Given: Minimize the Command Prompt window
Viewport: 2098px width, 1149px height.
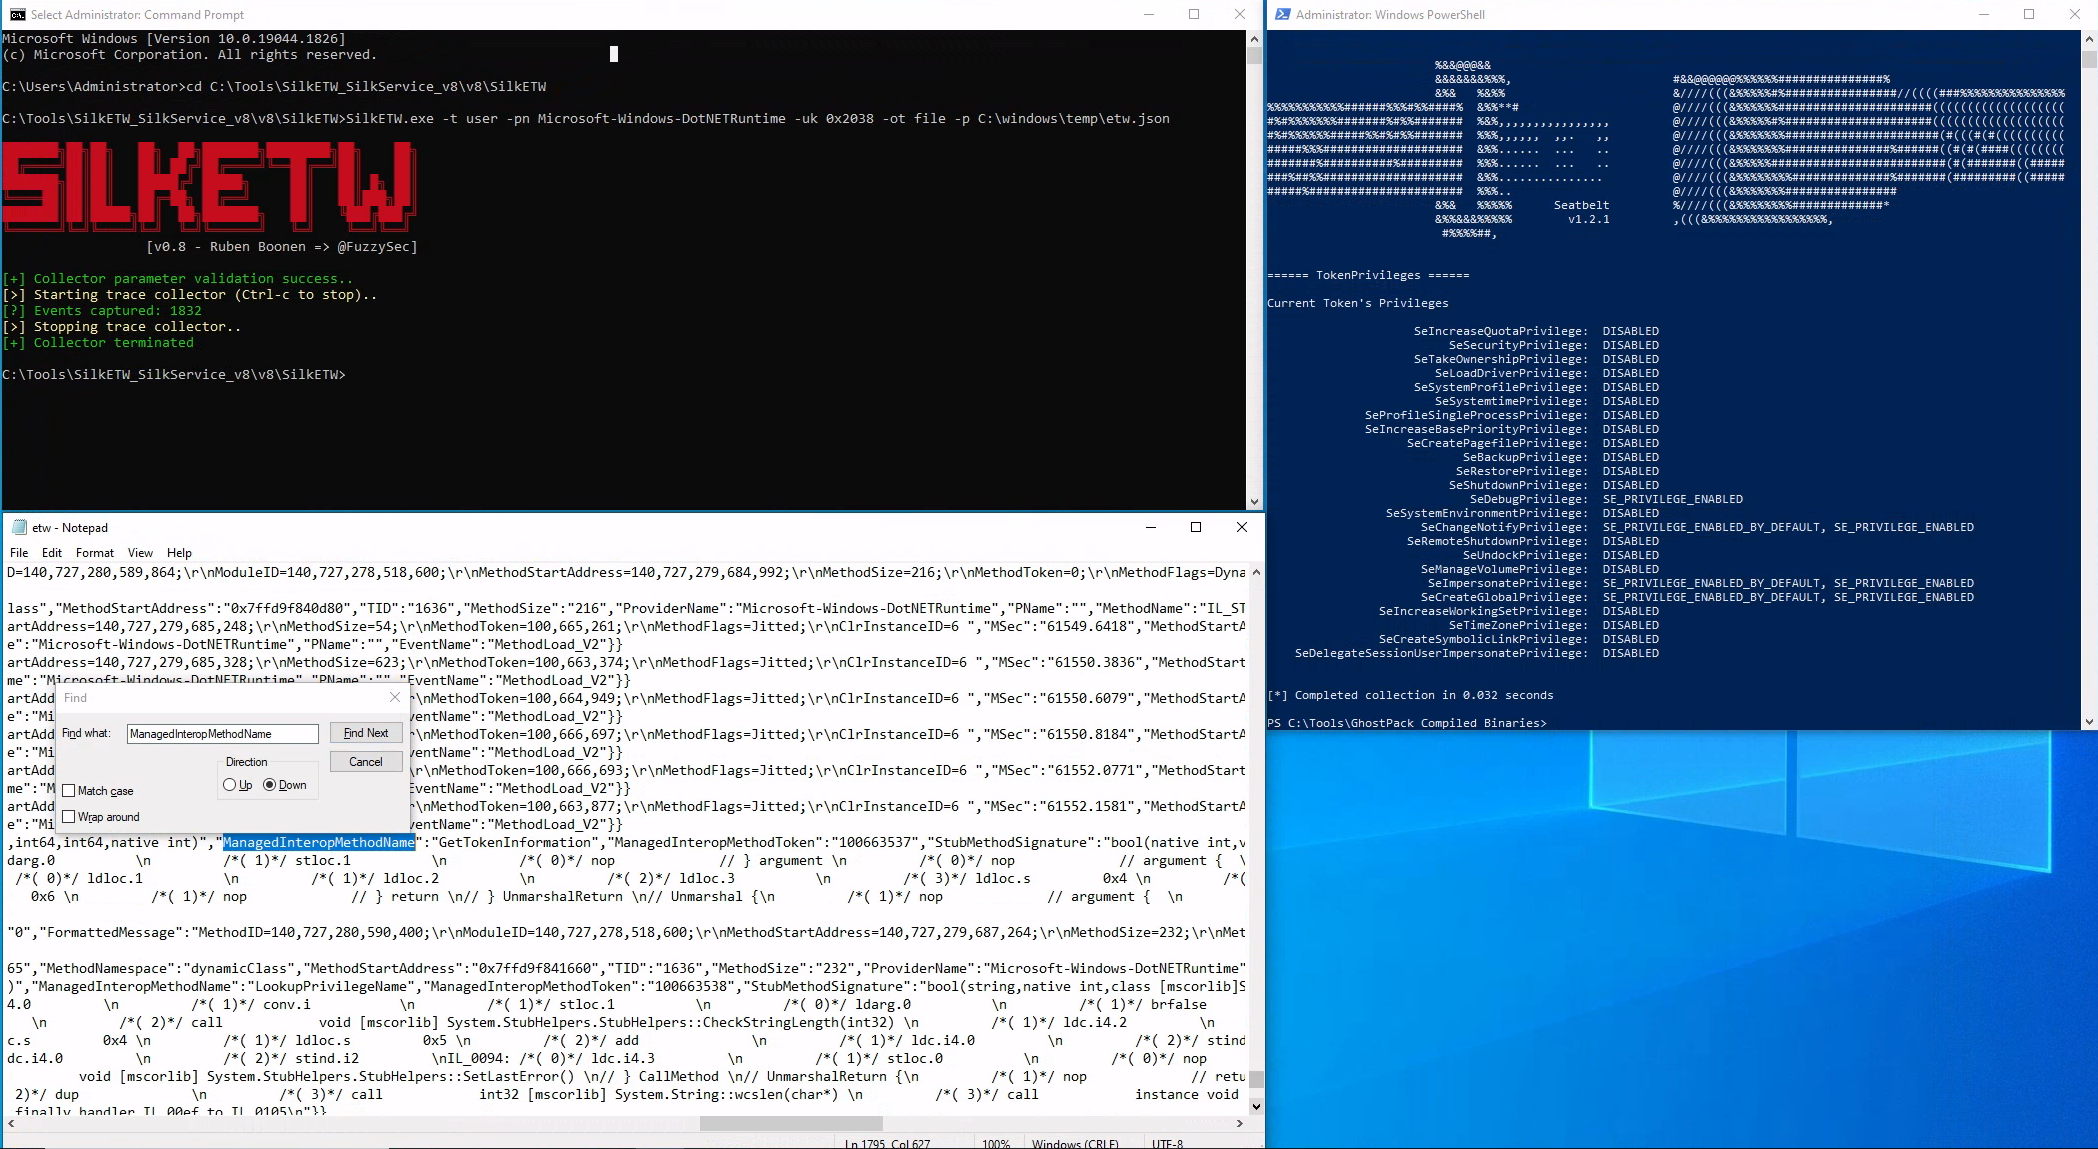Looking at the screenshot, I should click(x=1149, y=14).
